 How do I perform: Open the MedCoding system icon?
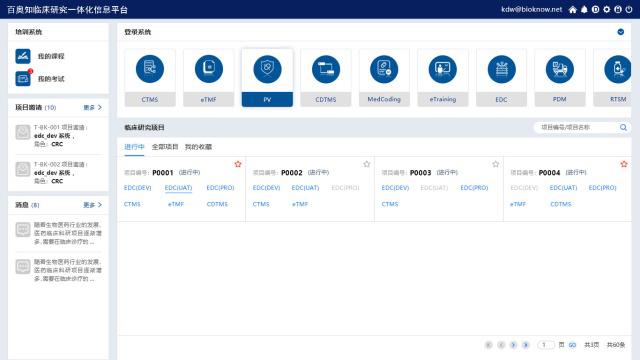click(384, 69)
